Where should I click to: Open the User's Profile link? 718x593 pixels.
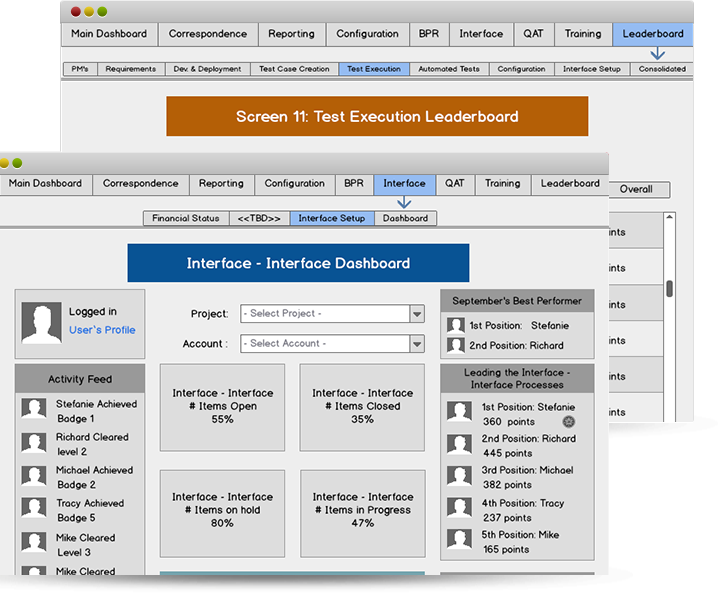pyautogui.click(x=102, y=330)
